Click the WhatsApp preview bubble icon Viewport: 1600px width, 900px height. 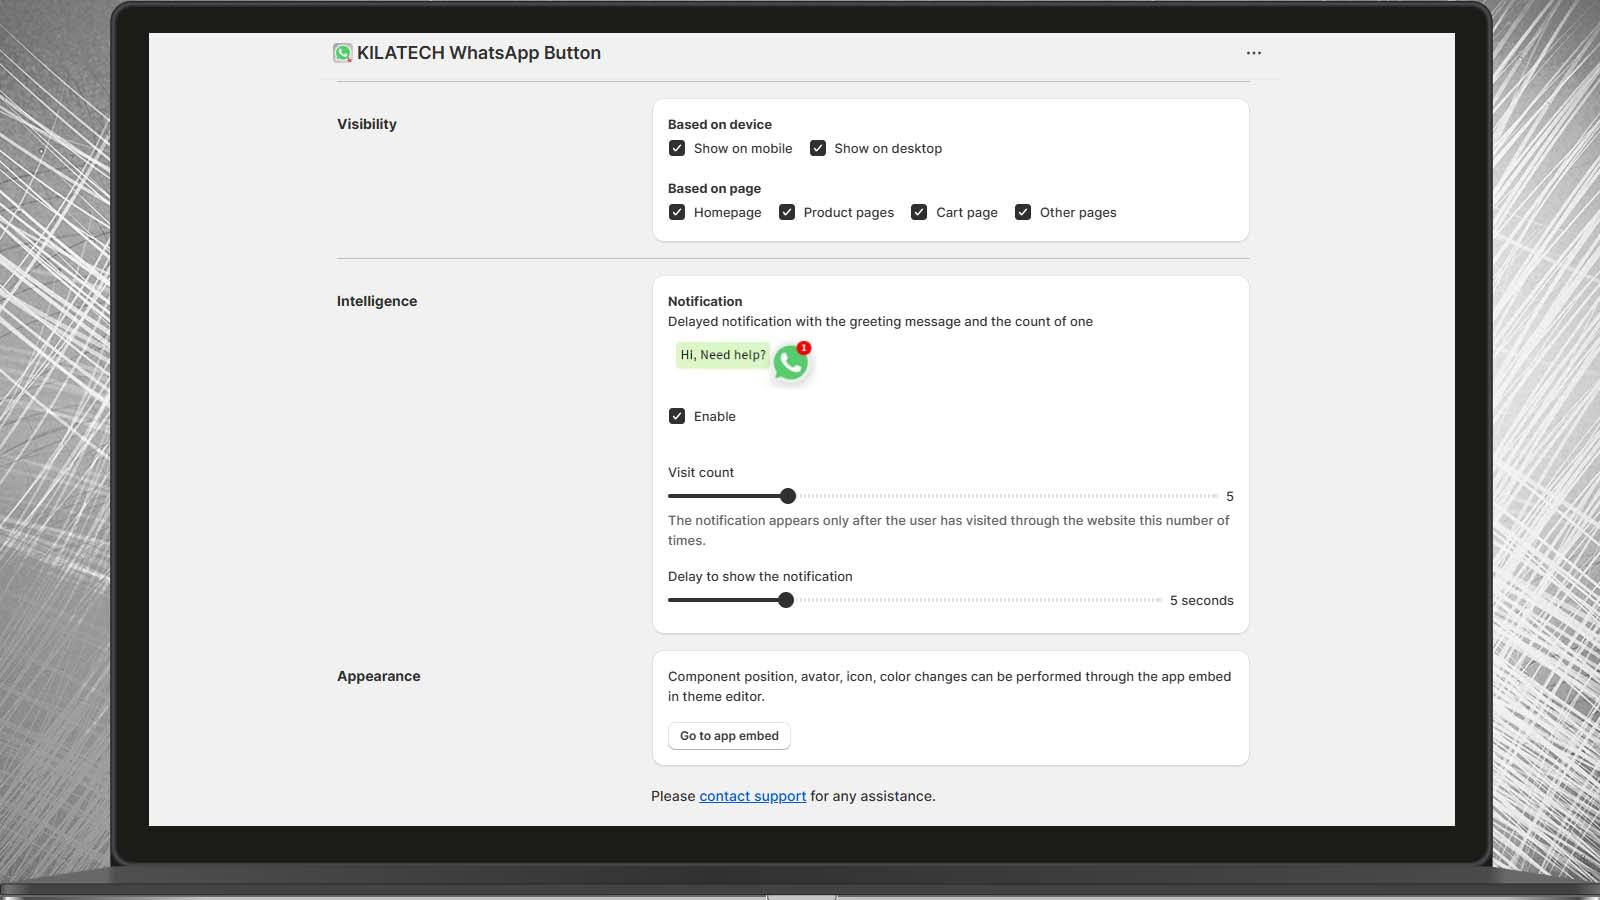point(790,364)
